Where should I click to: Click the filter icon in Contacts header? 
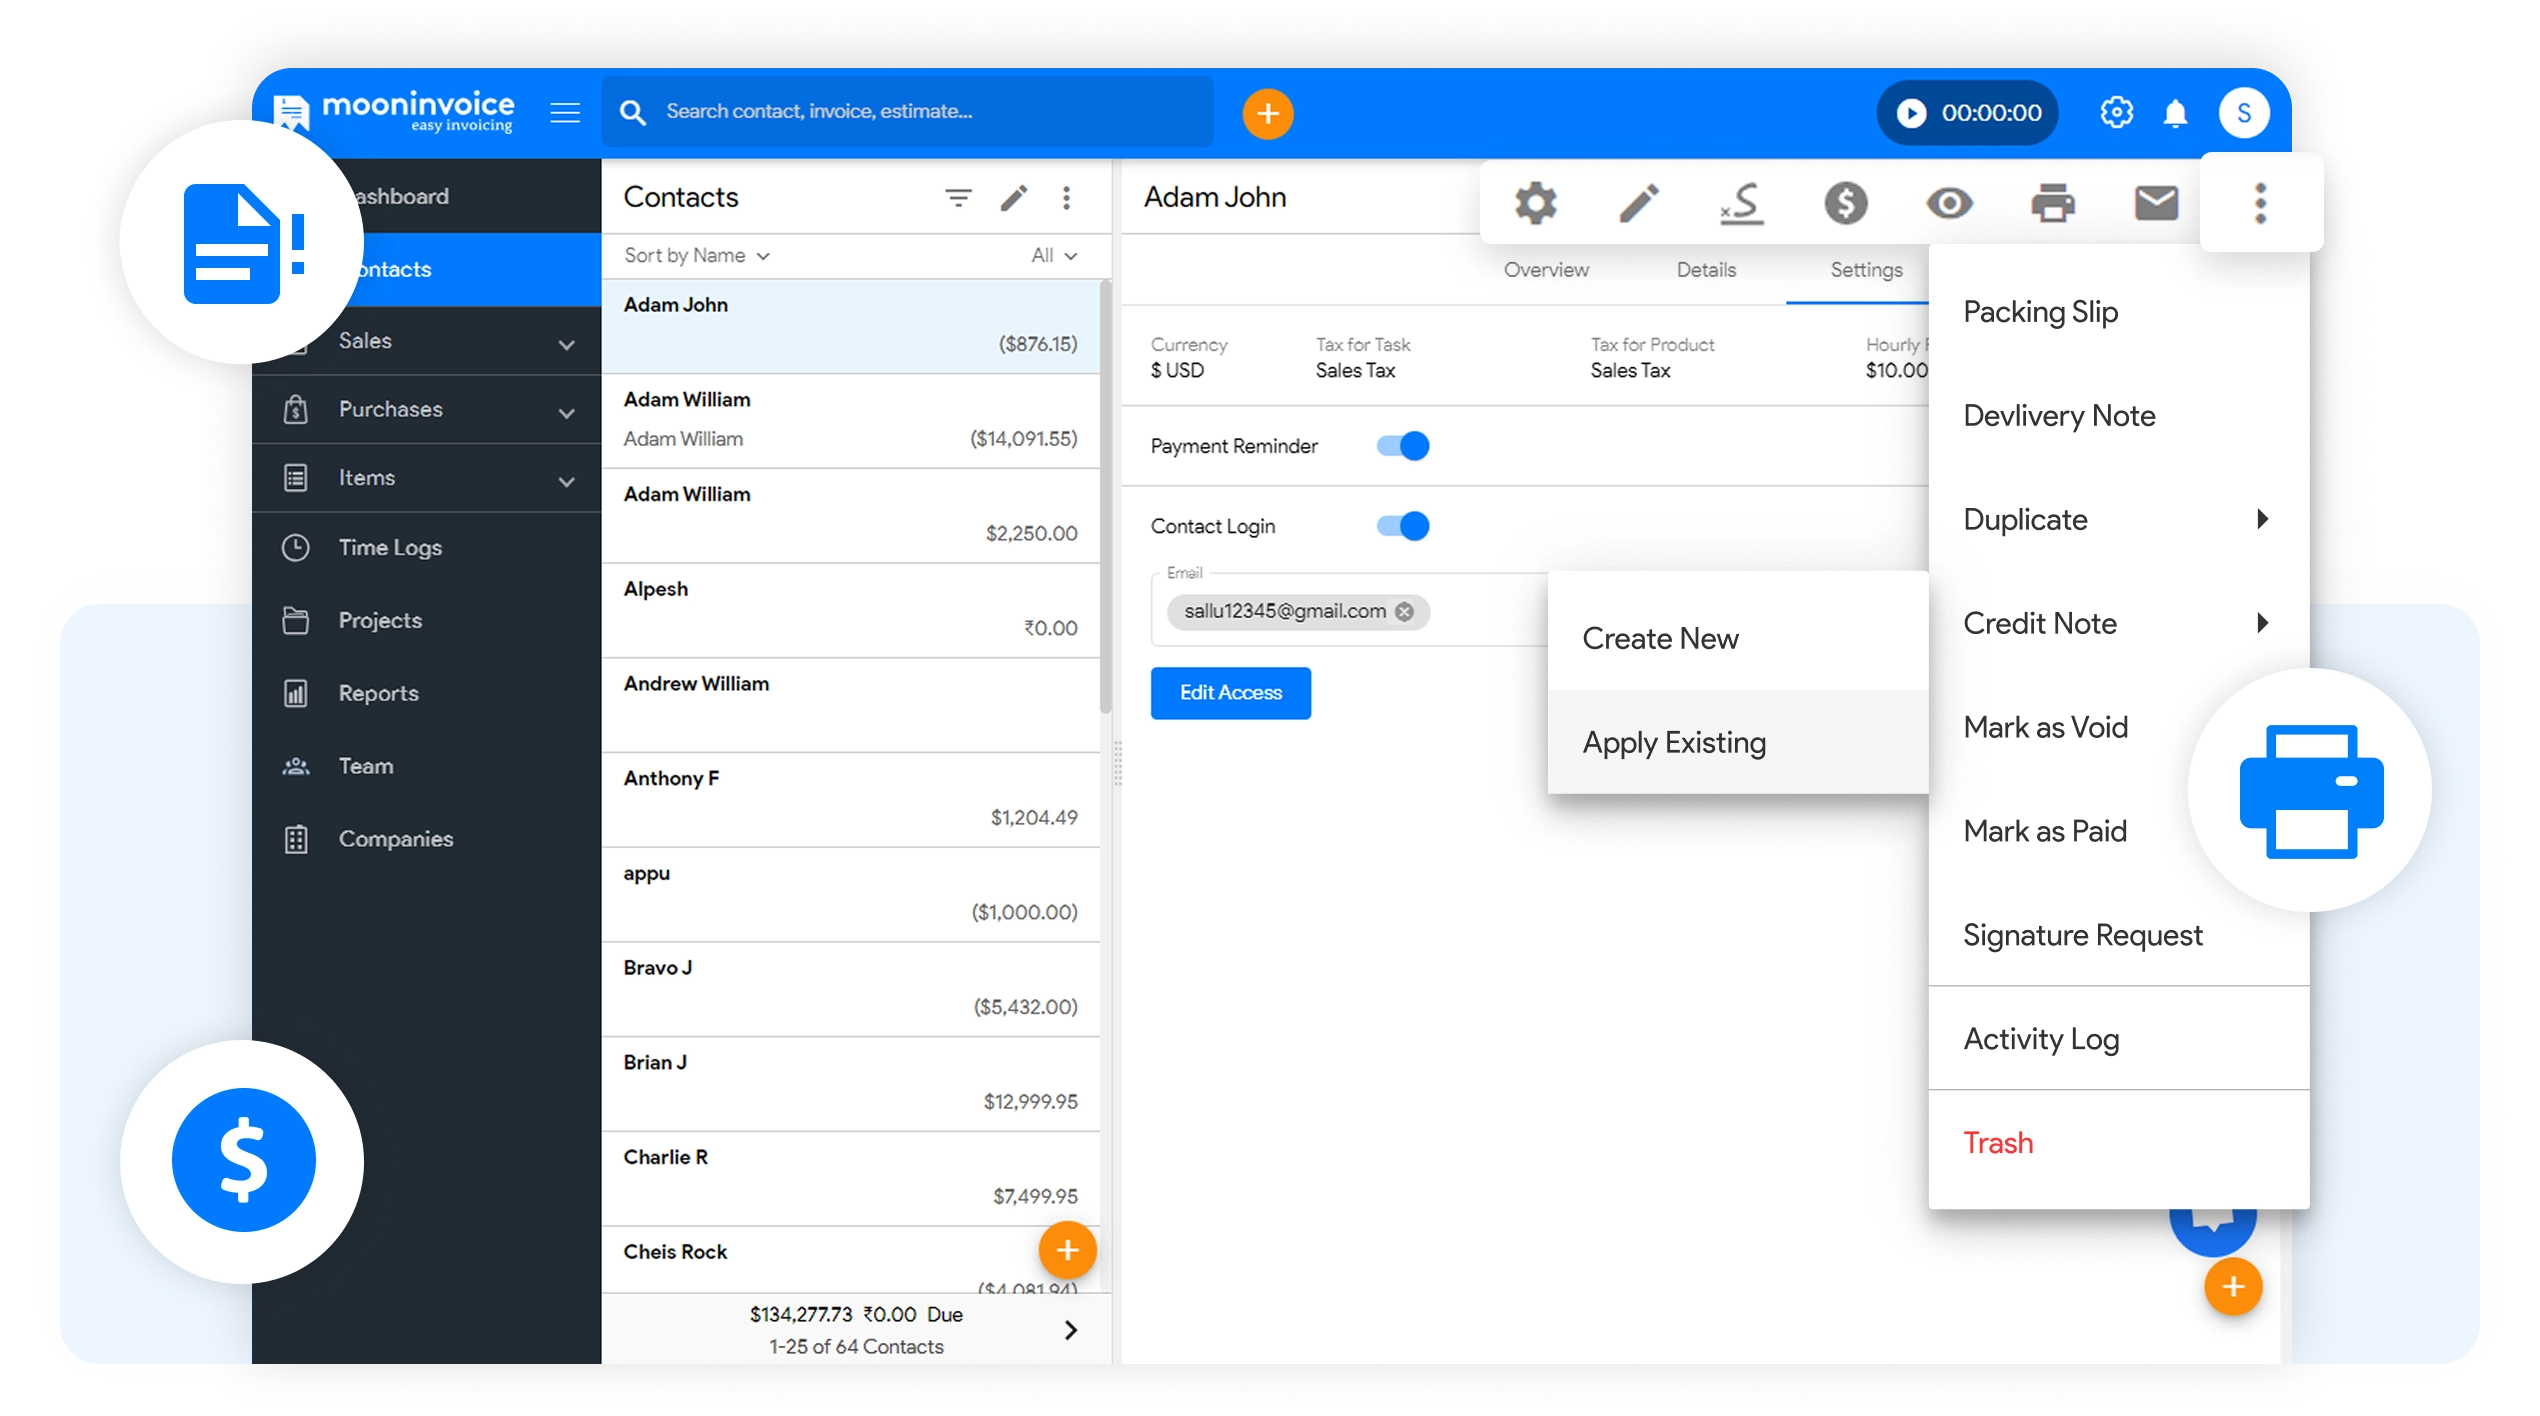coord(958,197)
